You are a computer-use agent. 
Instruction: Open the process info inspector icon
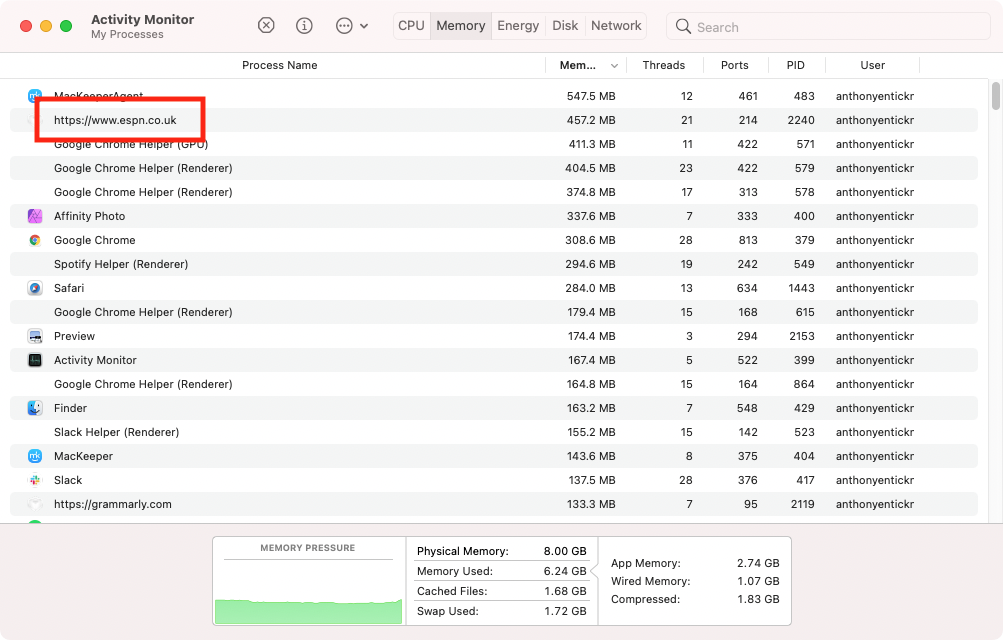tap(304, 26)
